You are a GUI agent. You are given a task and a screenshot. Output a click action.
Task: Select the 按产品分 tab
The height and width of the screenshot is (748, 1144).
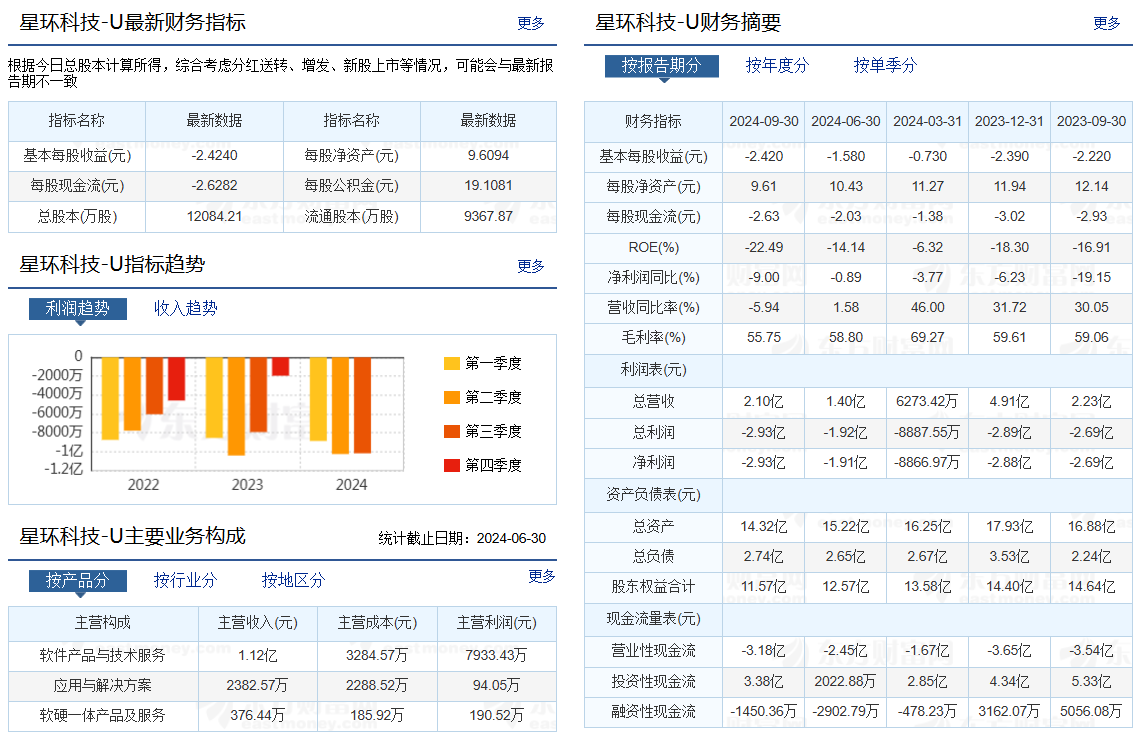(78, 581)
